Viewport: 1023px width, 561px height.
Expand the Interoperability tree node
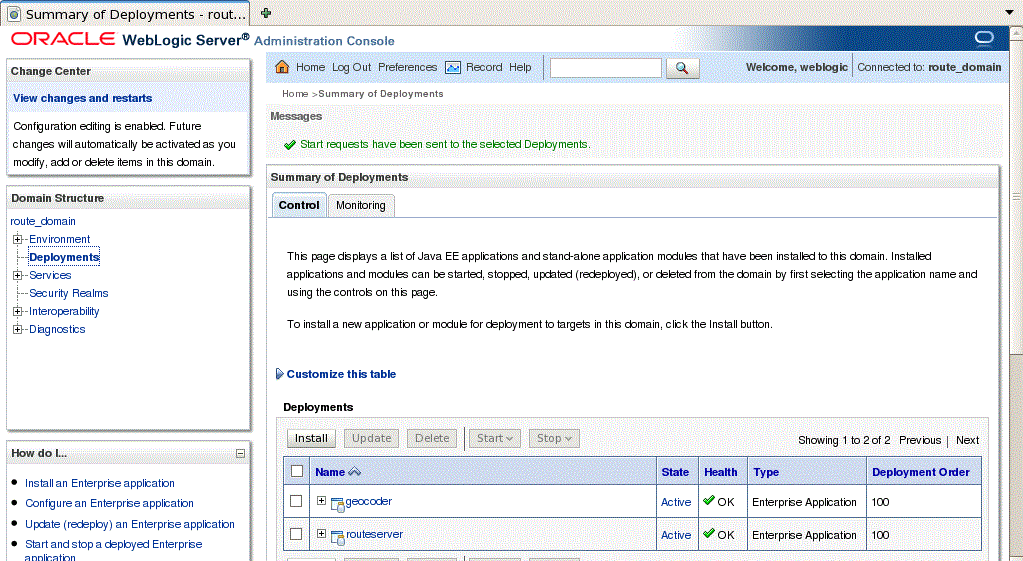coord(18,311)
